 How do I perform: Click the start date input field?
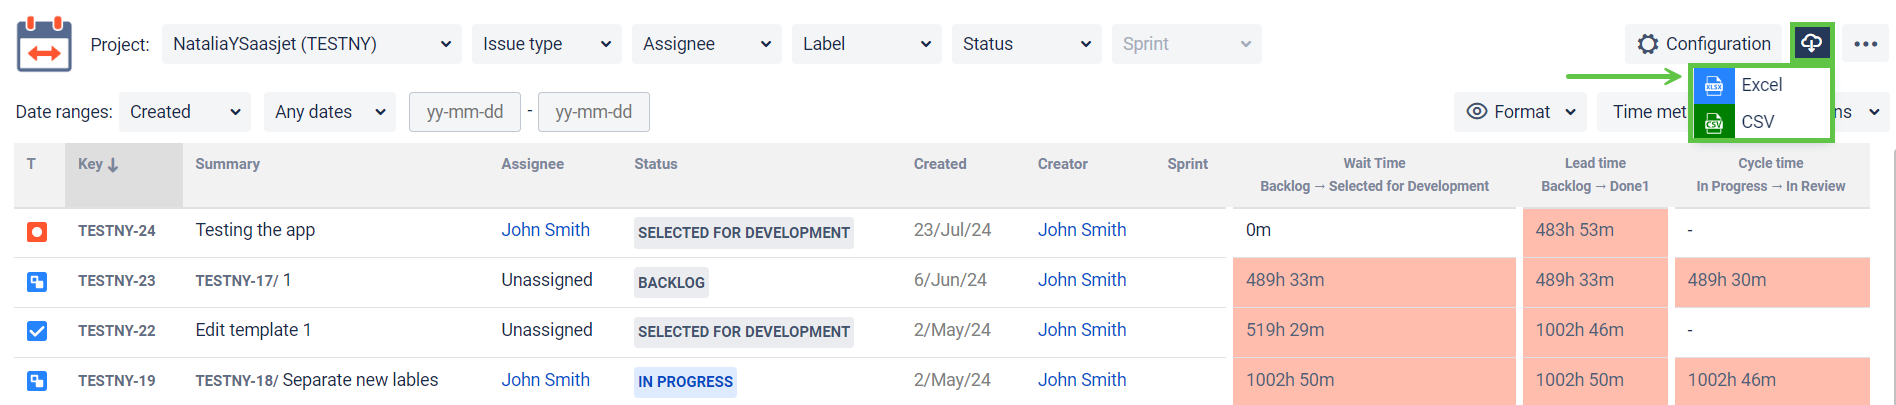click(464, 112)
